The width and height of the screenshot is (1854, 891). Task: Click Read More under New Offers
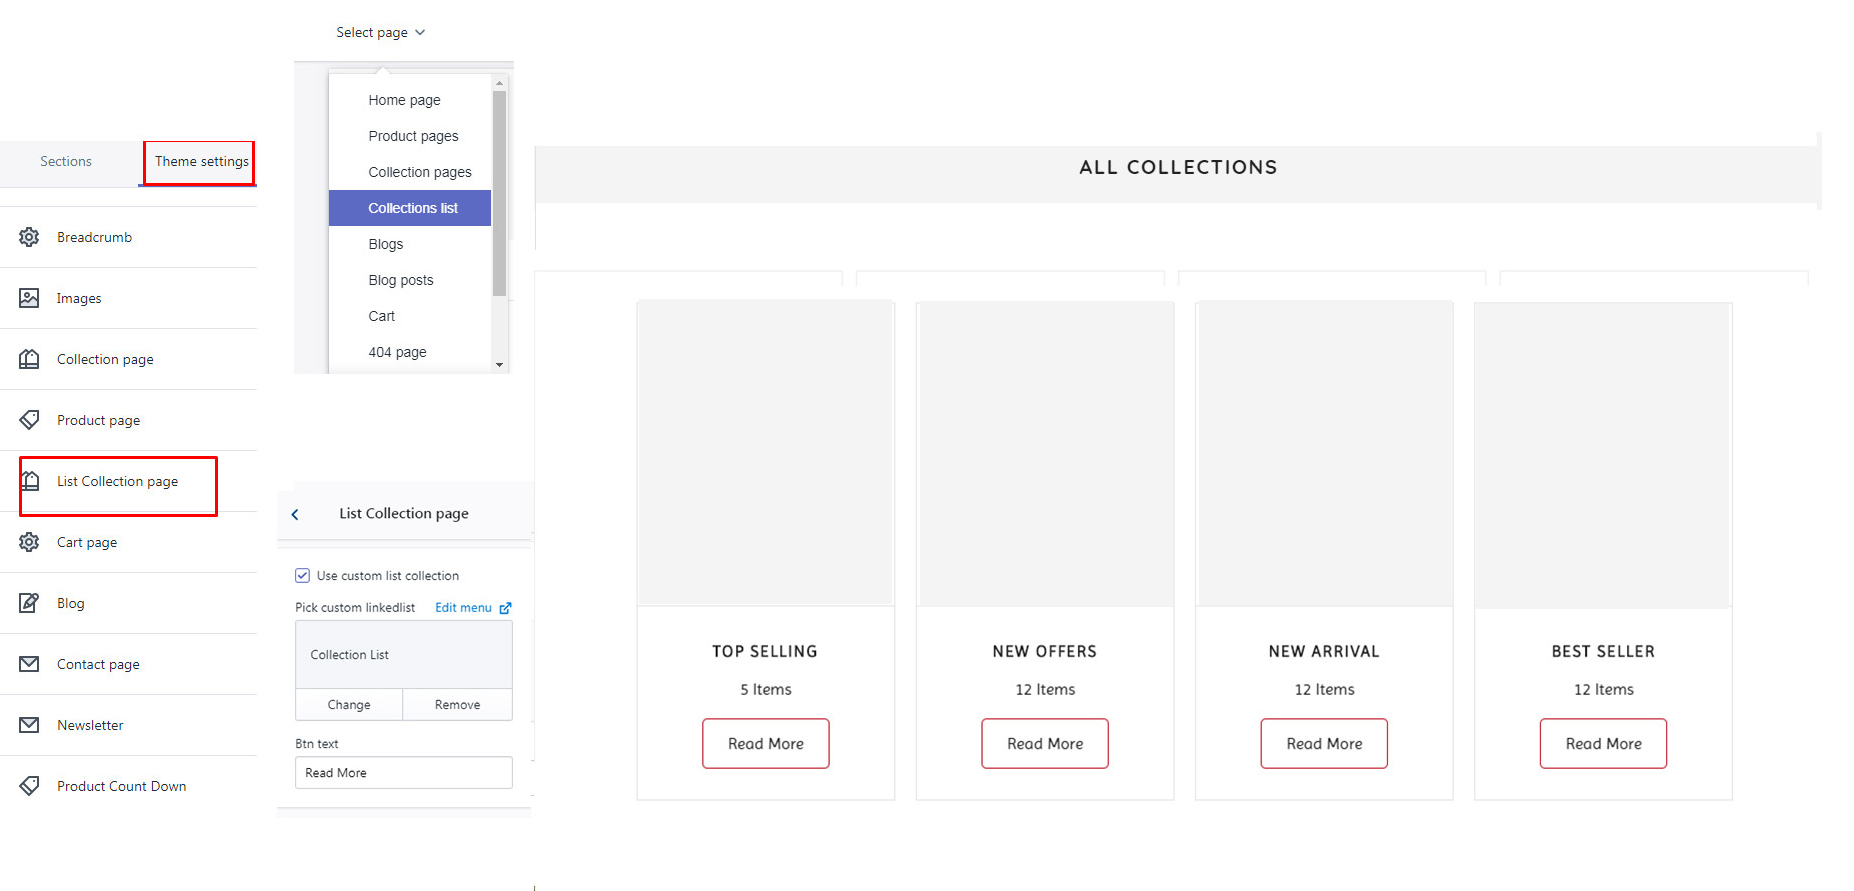(1045, 744)
